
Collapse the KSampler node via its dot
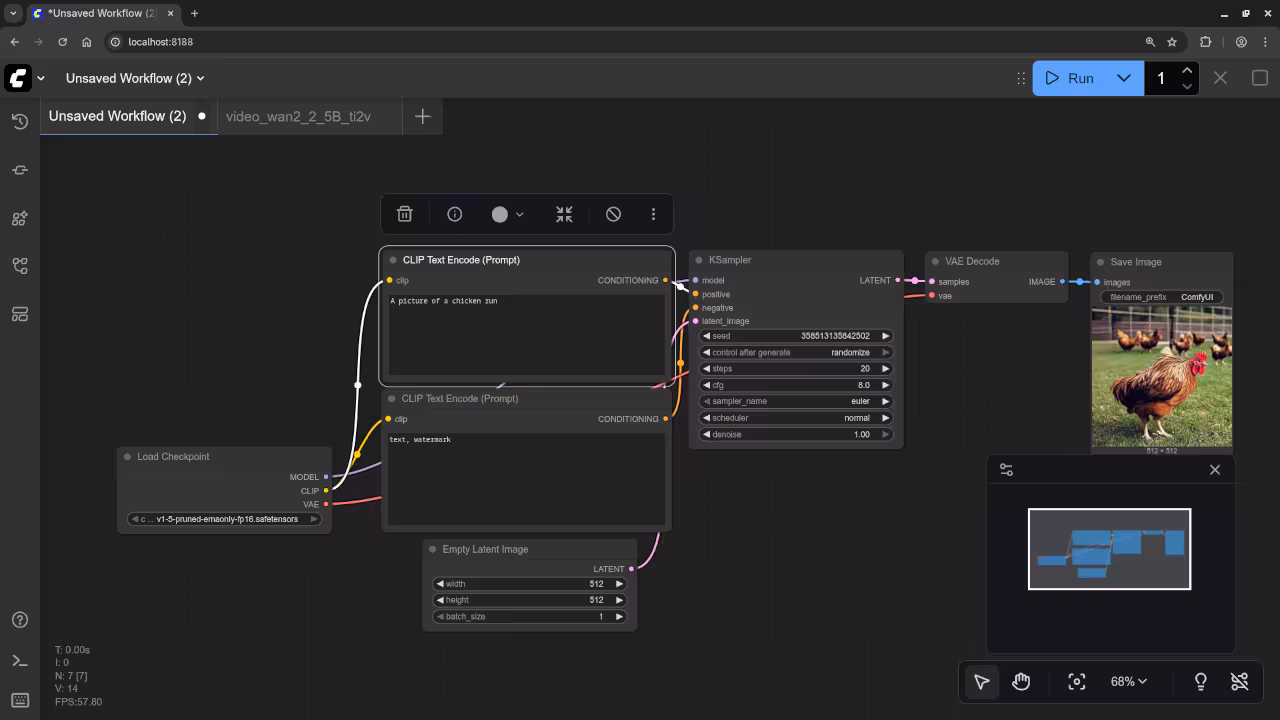(x=699, y=261)
